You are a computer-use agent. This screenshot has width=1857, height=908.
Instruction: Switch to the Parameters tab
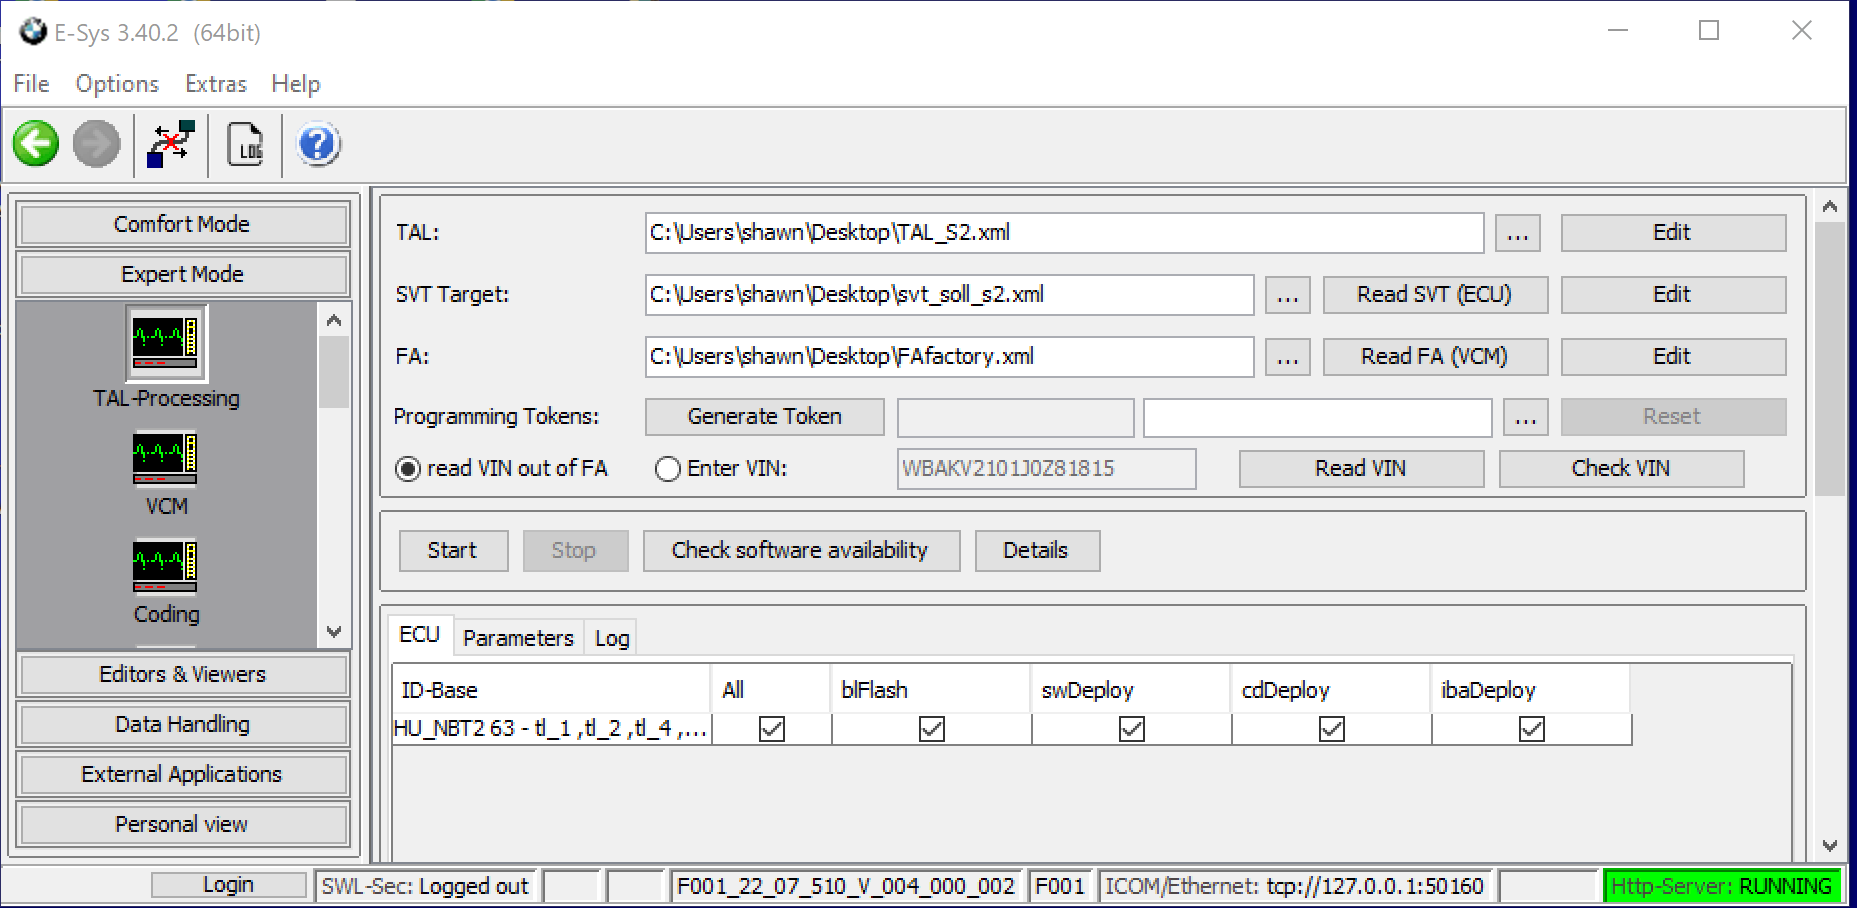click(x=518, y=638)
